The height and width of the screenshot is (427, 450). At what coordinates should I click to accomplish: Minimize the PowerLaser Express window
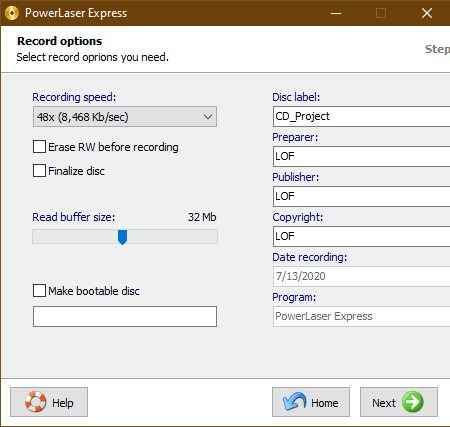point(336,13)
